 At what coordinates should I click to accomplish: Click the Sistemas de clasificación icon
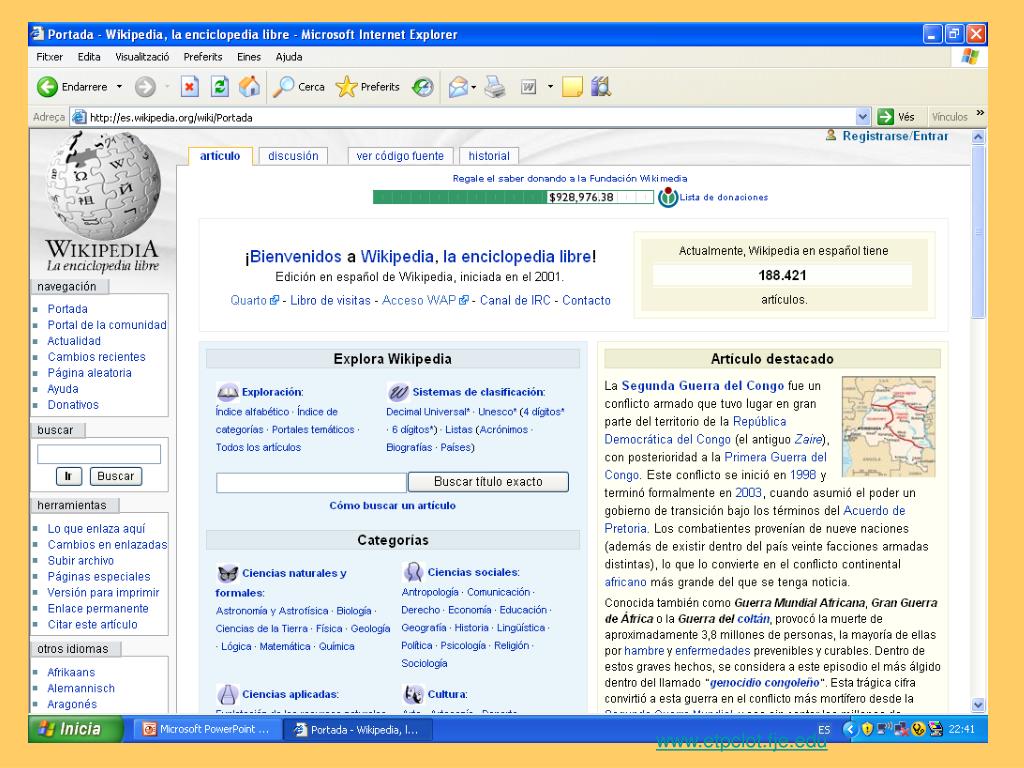(x=398, y=392)
